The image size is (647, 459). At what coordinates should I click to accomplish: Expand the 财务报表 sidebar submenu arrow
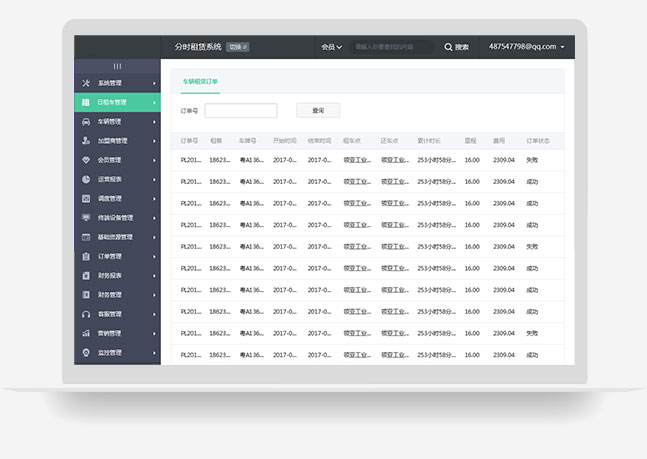pos(154,276)
